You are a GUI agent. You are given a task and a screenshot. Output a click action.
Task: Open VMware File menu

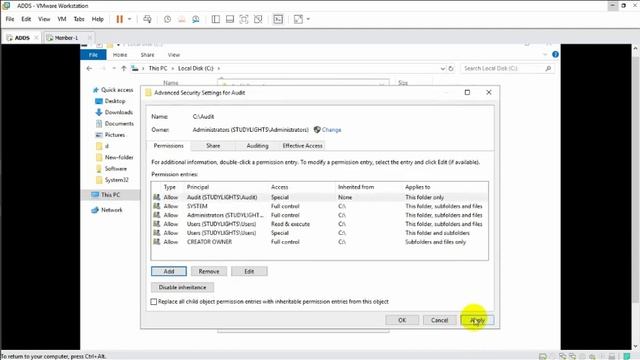10,19
